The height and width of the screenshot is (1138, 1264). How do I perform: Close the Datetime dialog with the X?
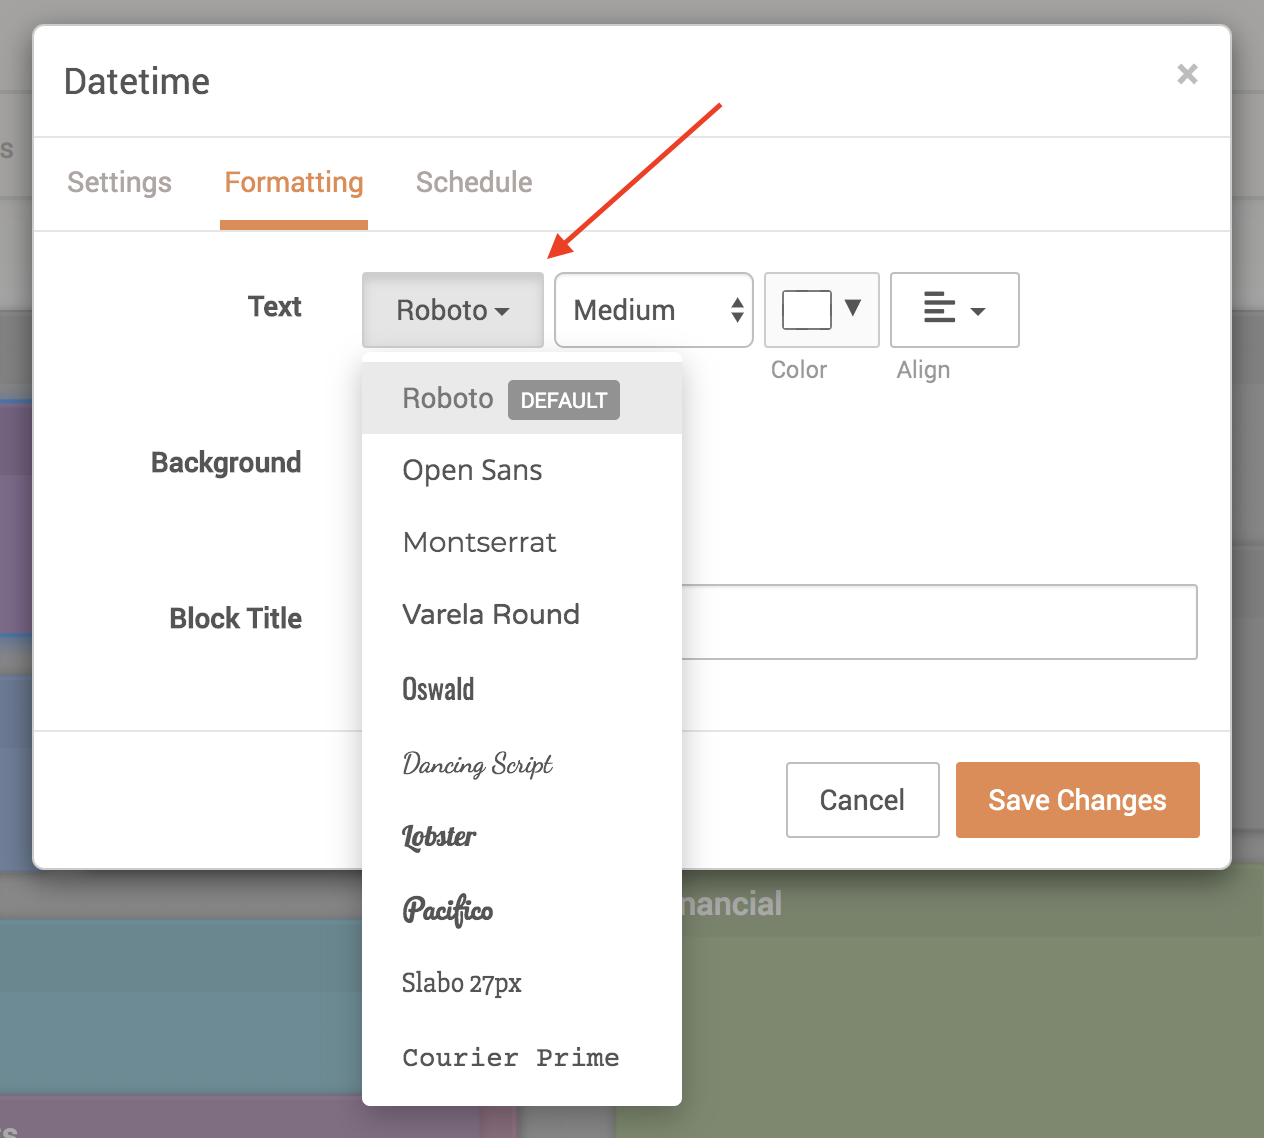[x=1187, y=74]
